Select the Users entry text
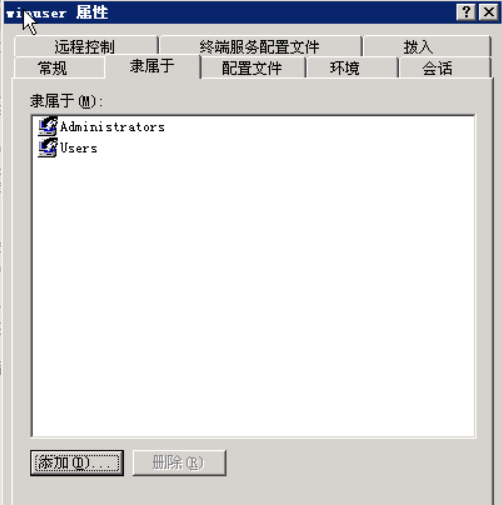This screenshot has width=502, height=505. pos(79,148)
